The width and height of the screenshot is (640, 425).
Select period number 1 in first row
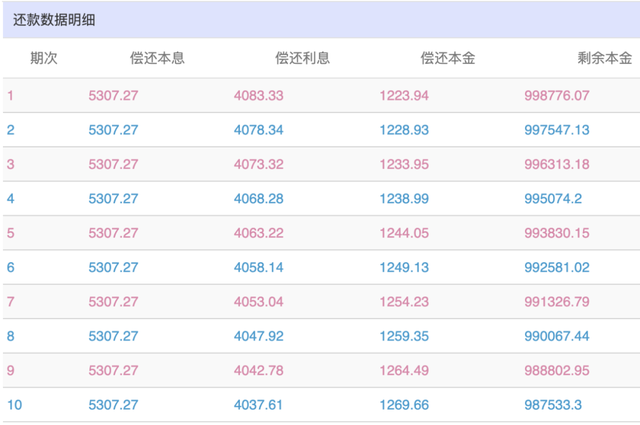click(x=10, y=96)
